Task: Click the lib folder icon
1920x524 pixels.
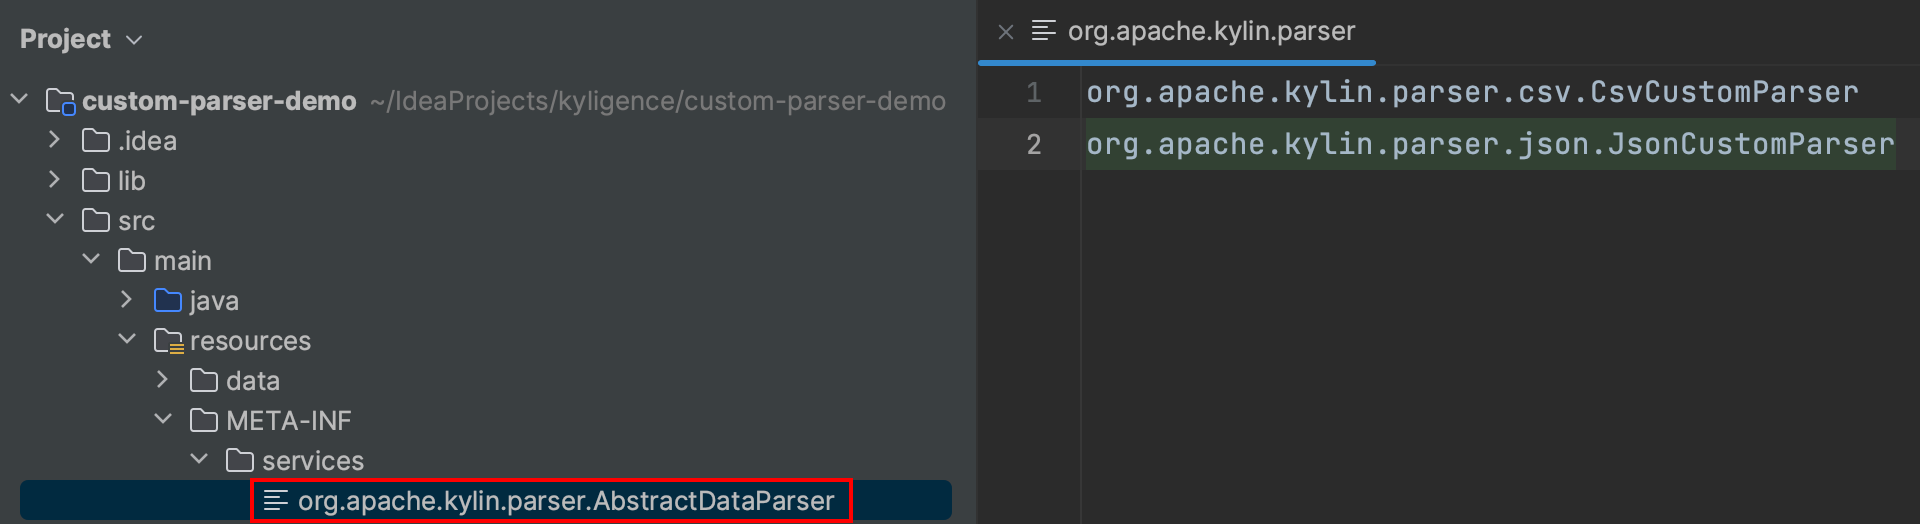Action: pos(96,181)
